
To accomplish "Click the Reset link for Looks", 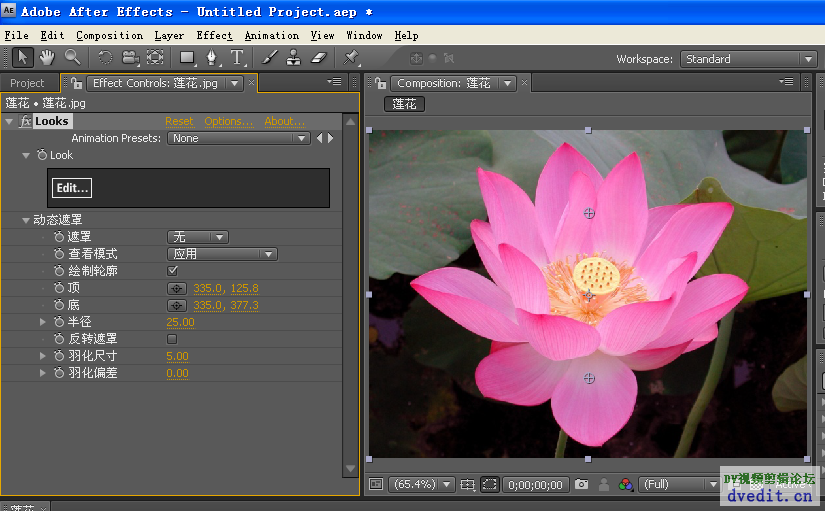I will click(x=179, y=122).
